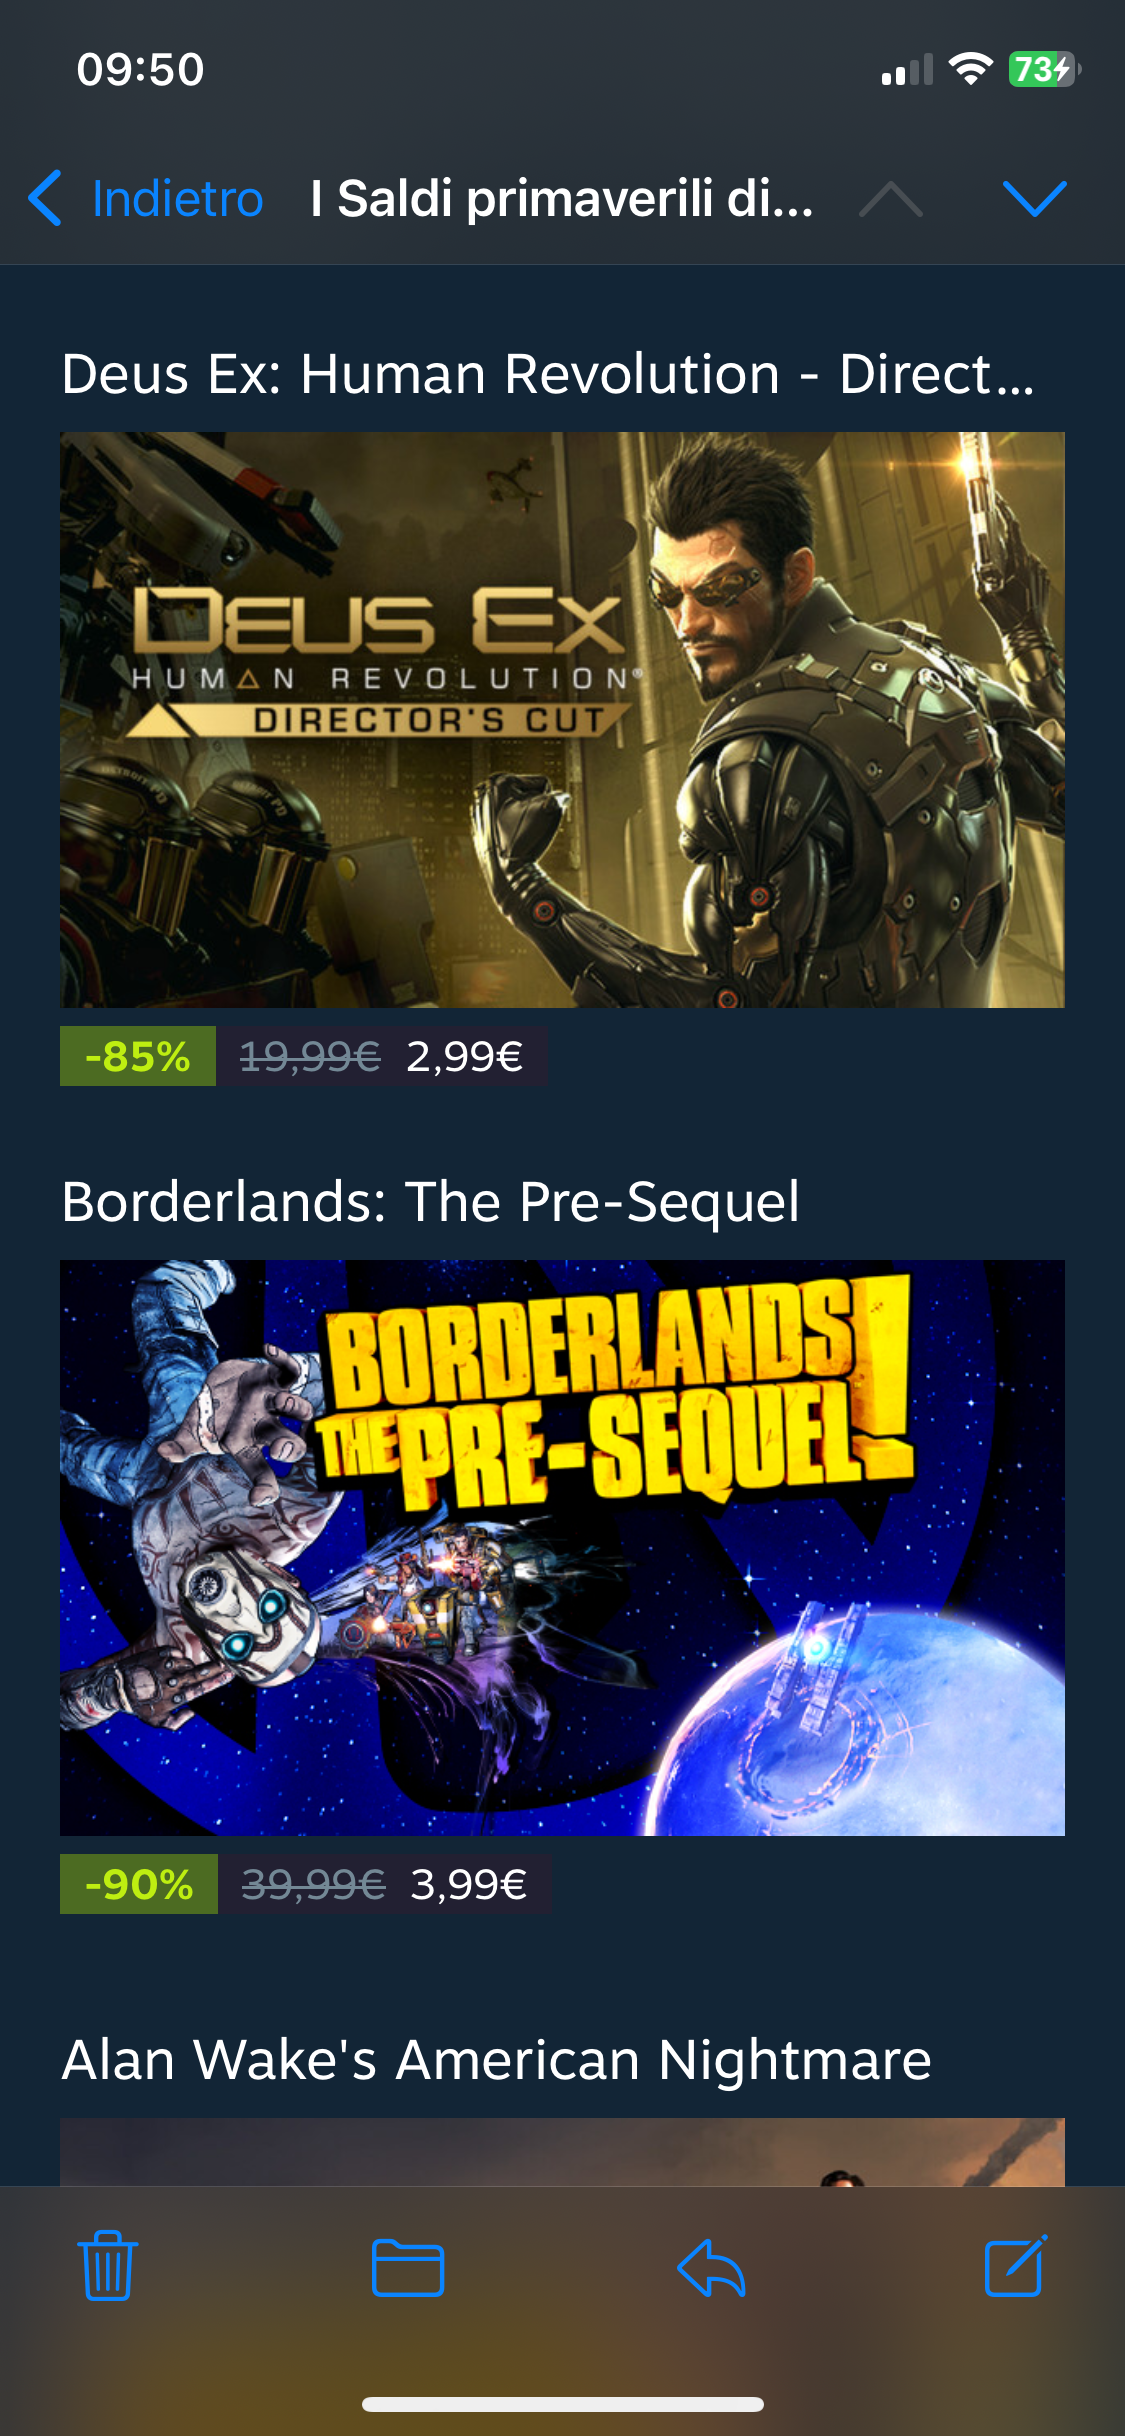
Task: Tap the Deus Ex: Human Revolution title link
Action: pyautogui.click(x=548, y=374)
